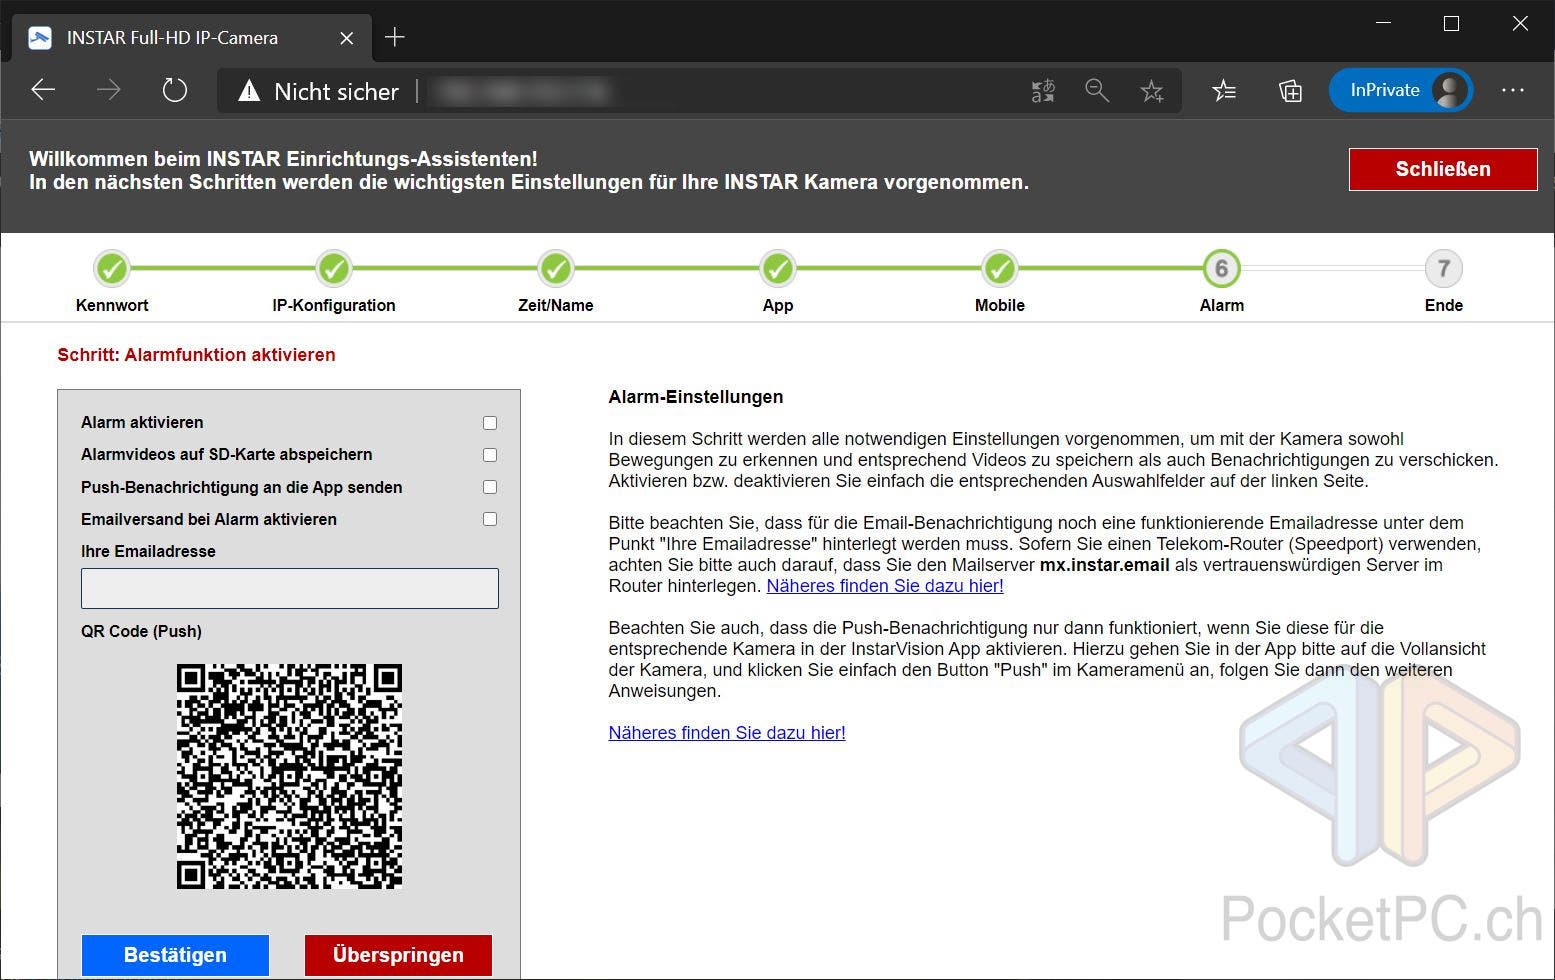Enable 'Push-Benachrichtigung an die App senden' checkbox

(x=490, y=487)
